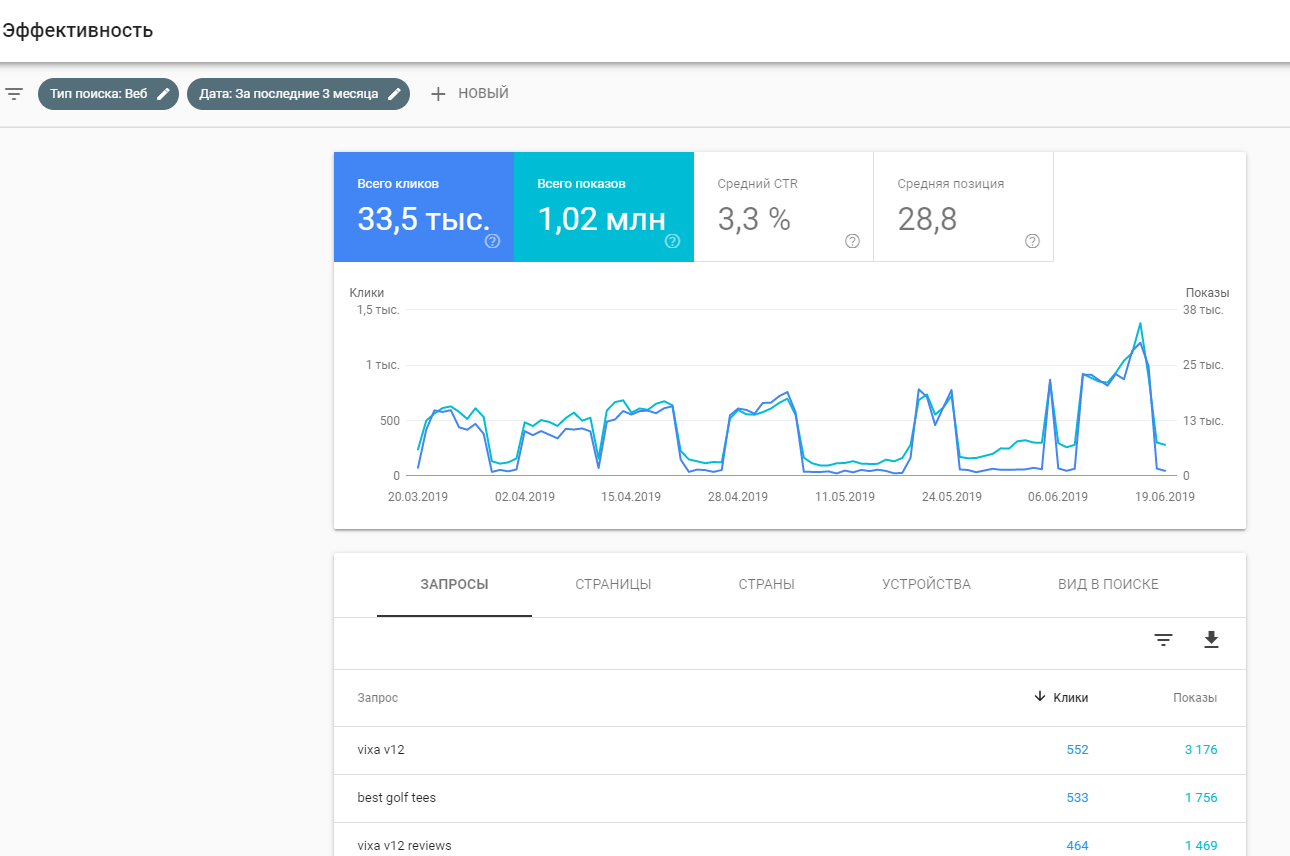Click the chart date label 06.06.2019
The image size is (1290, 856).
(x=1058, y=497)
